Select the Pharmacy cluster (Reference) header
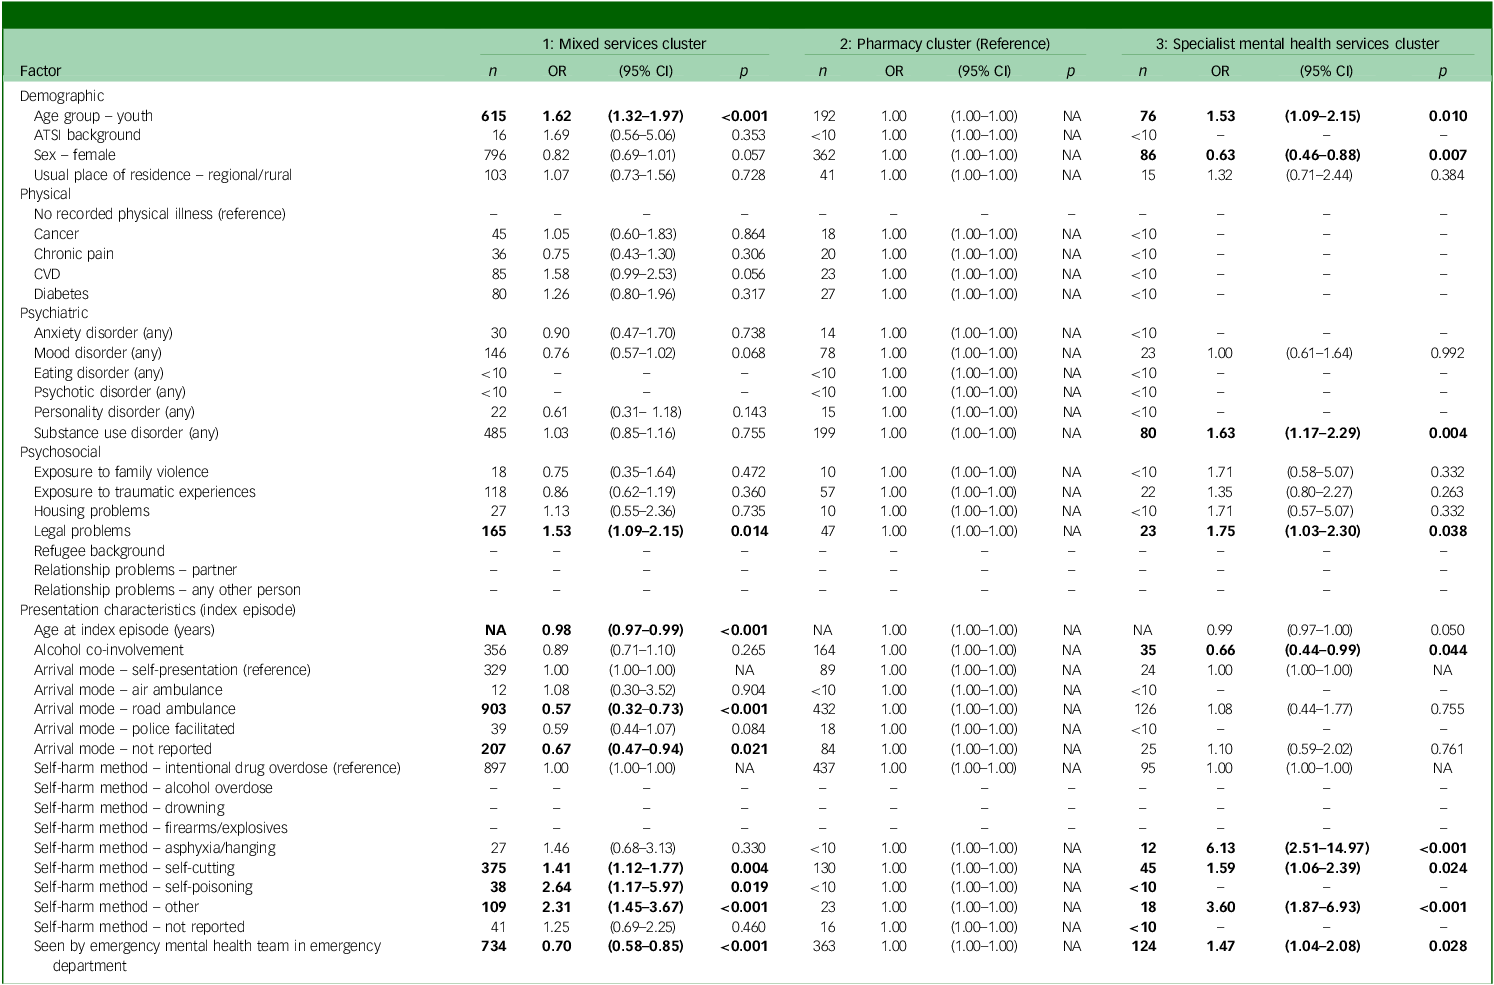The image size is (1494, 985). (x=945, y=44)
